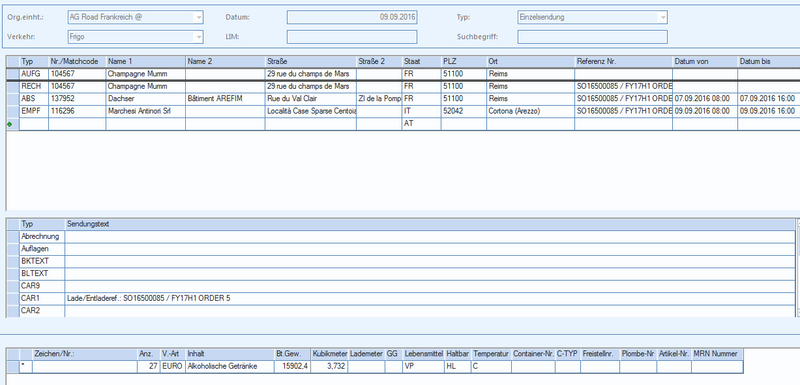Click C in Temperatur column
Viewport: 800px width, 385px height.
point(491,366)
